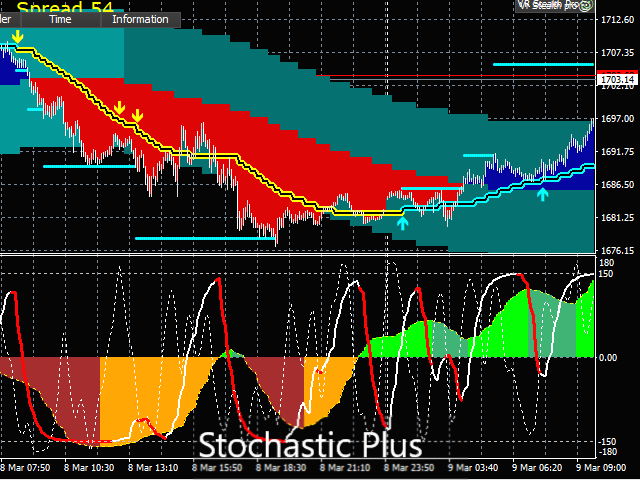This screenshot has height=480, width=640.
Task: Click the leftmost yellow down arrow signal
Action: pos(18,38)
